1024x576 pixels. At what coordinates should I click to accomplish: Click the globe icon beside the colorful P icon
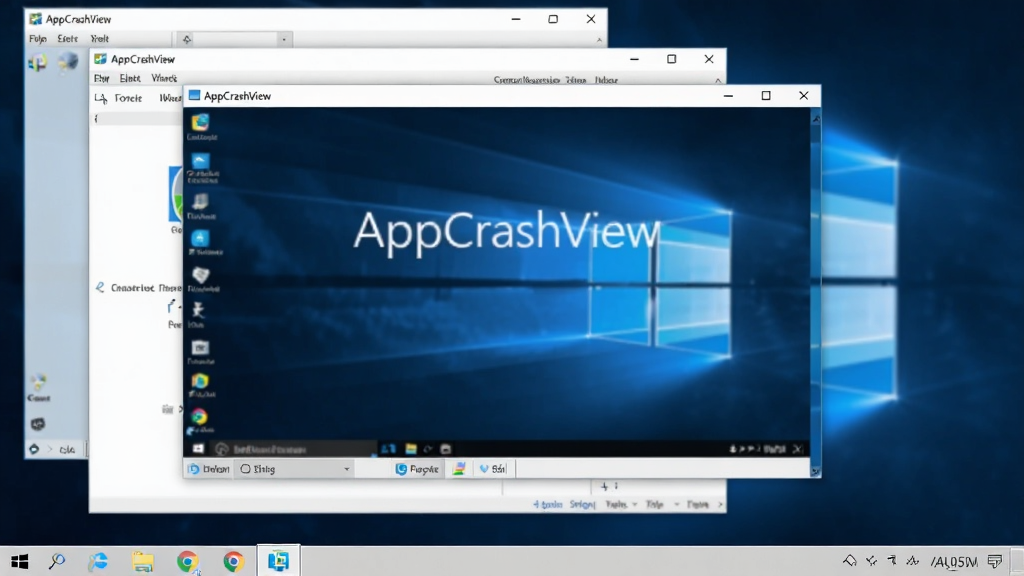[68, 62]
